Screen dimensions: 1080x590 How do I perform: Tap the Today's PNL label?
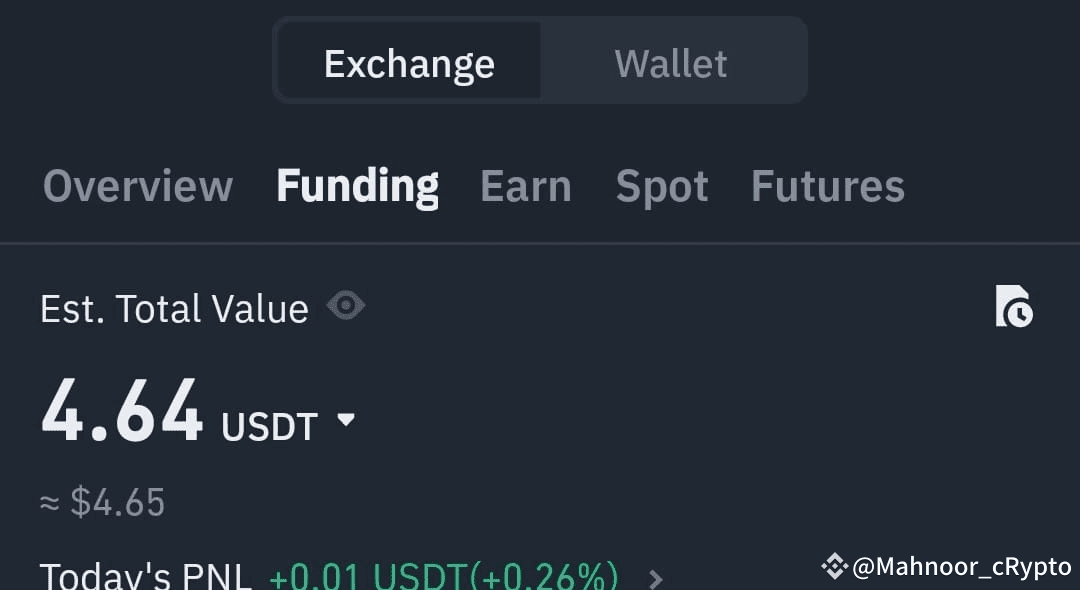pos(146,577)
